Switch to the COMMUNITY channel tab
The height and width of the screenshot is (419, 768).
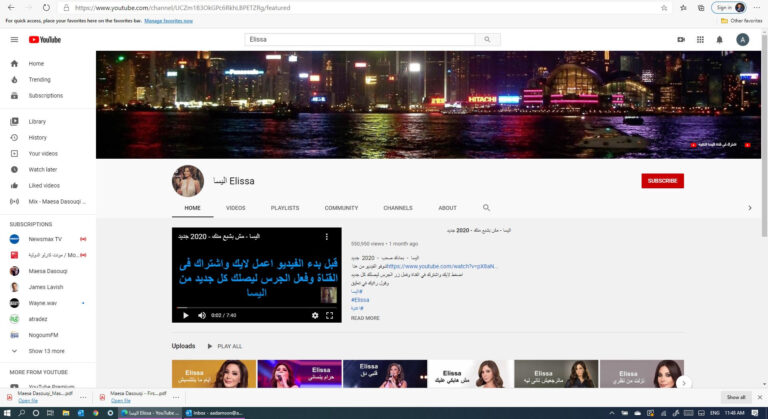point(341,208)
